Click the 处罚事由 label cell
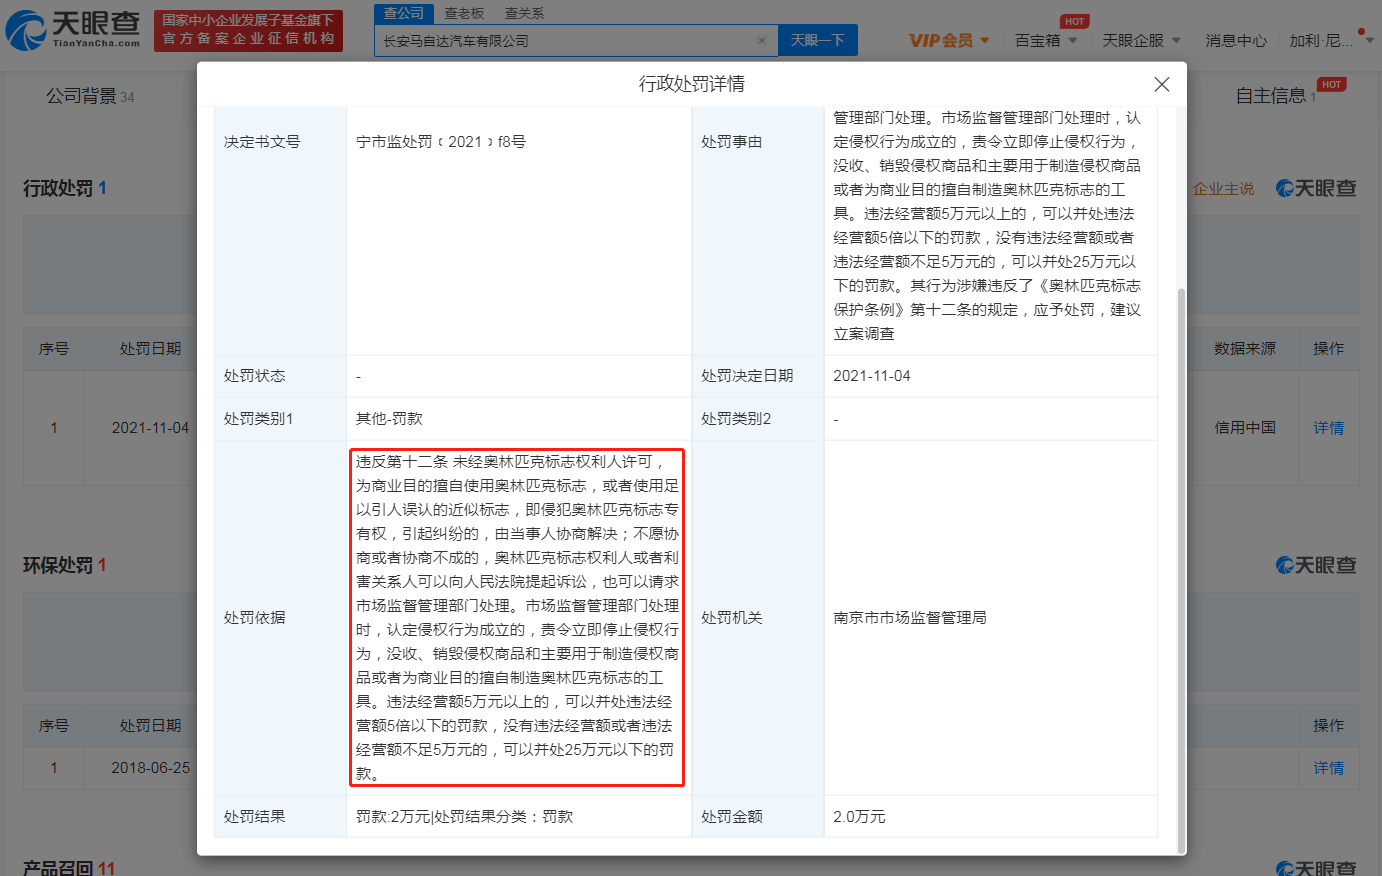The height and width of the screenshot is (876, 1382). tap(758, 229)
